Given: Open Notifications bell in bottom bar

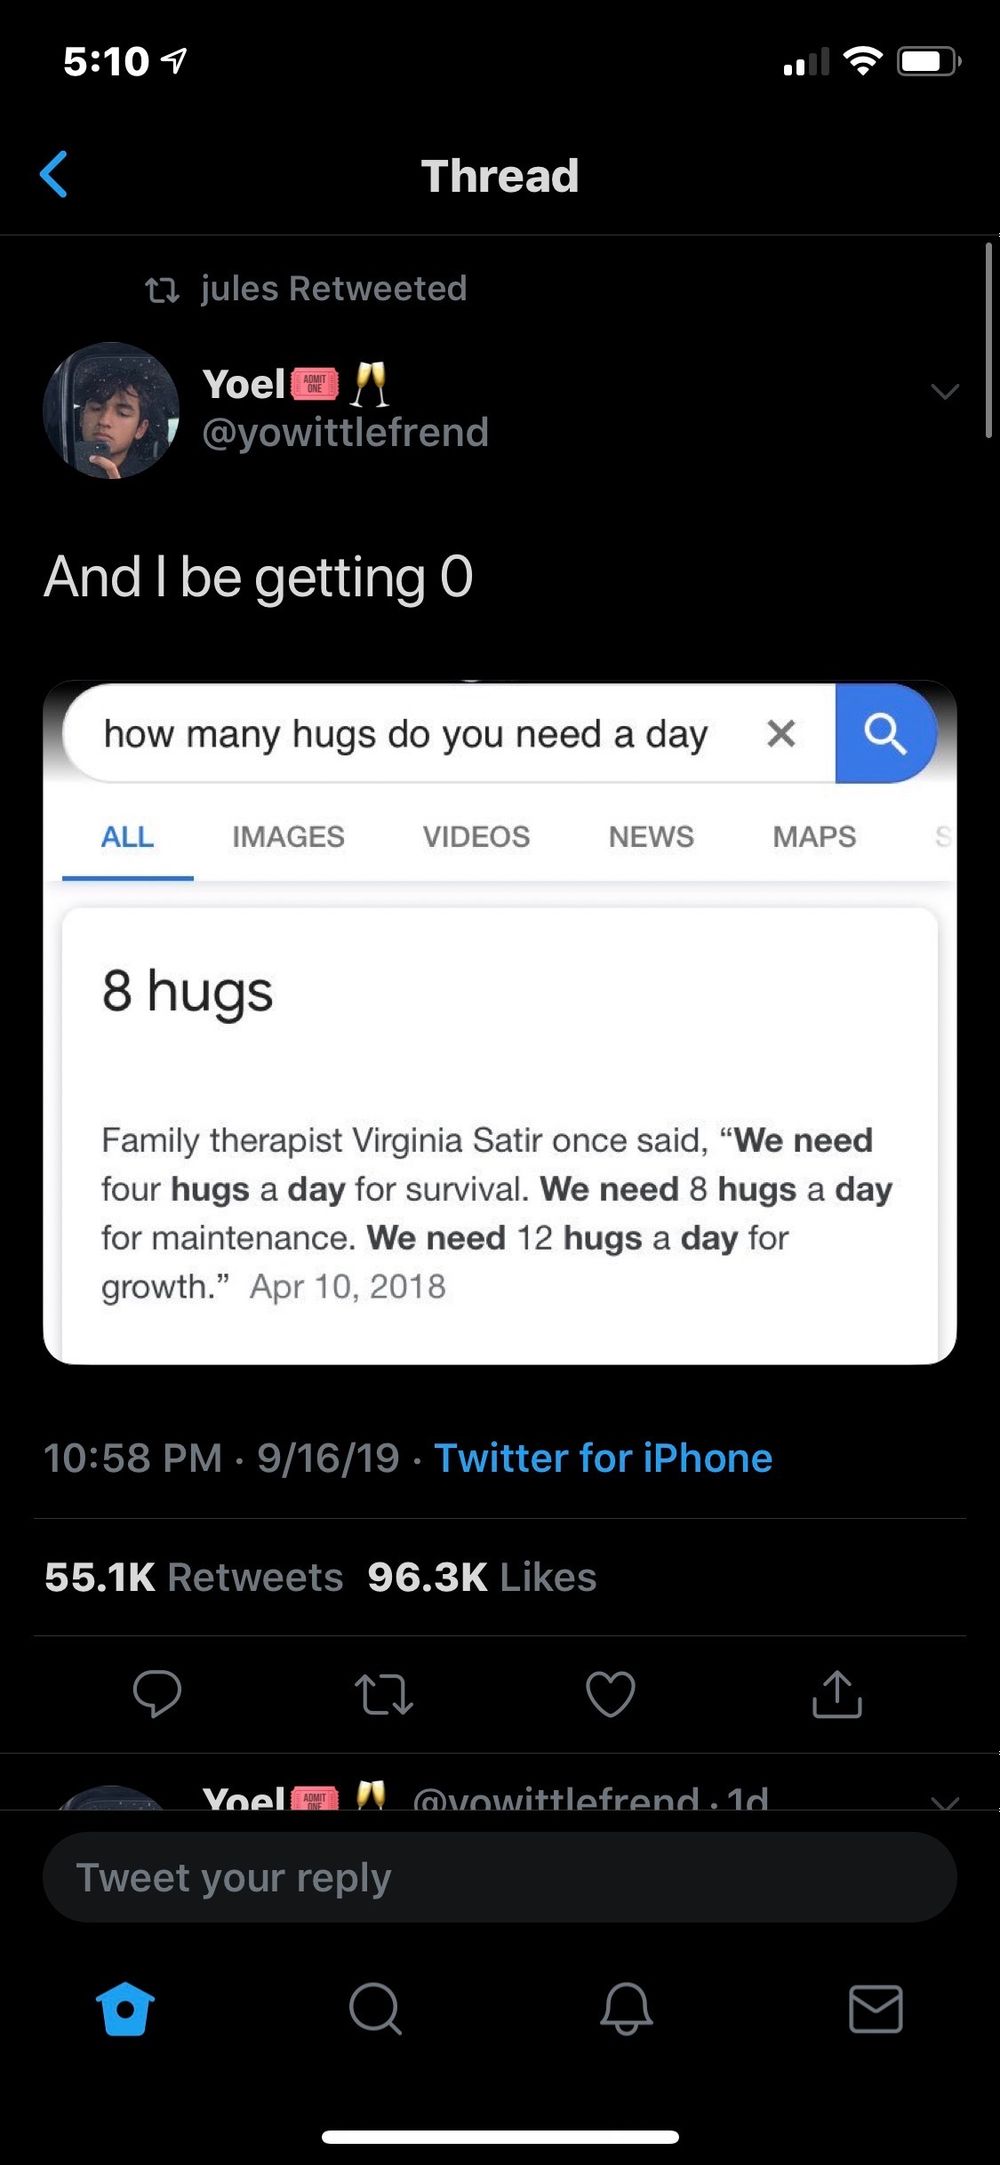Looking at the screenshot, I should pyautogui.click(x=626, y=2009).
